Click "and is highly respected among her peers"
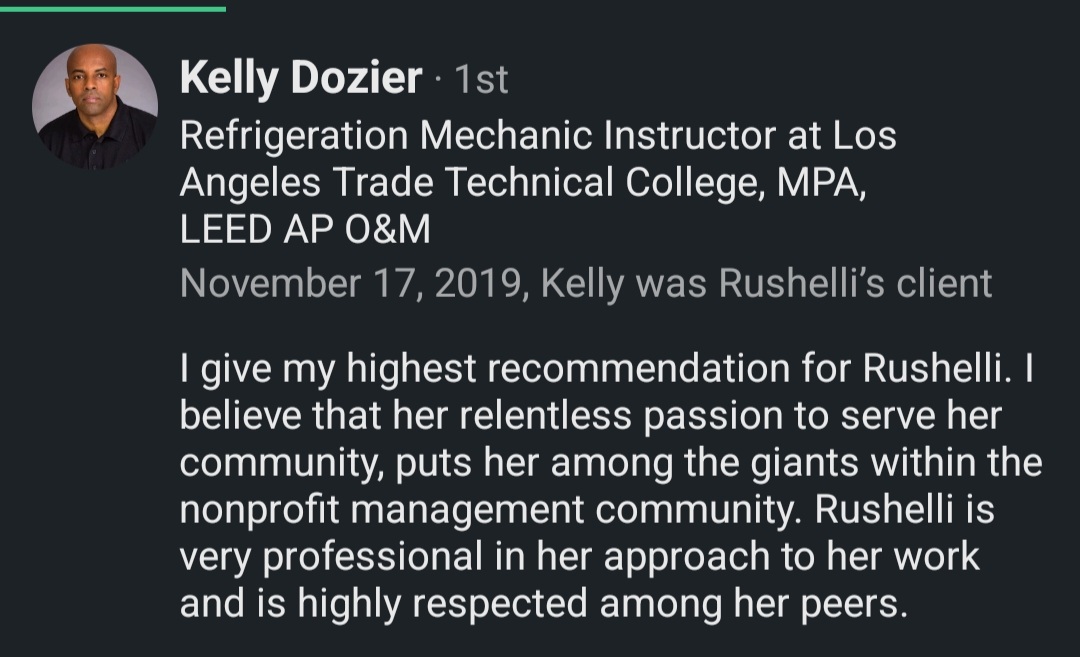 (543, 603)
